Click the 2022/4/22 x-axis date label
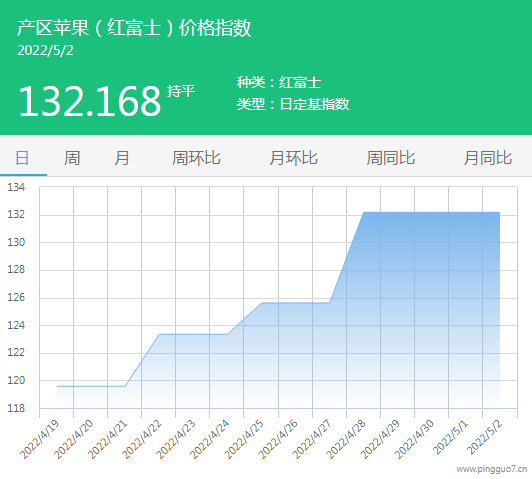 (x=141, y=439)
